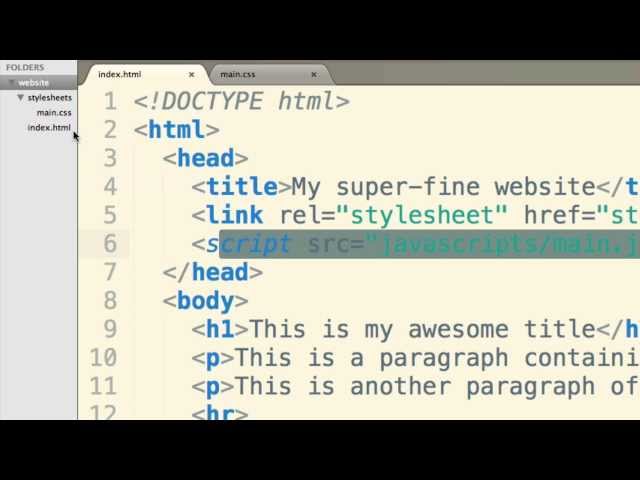The width and height of the screenshot is (640, 480).
Task: Click the line This is another paragraph
Action: [416, 387]
